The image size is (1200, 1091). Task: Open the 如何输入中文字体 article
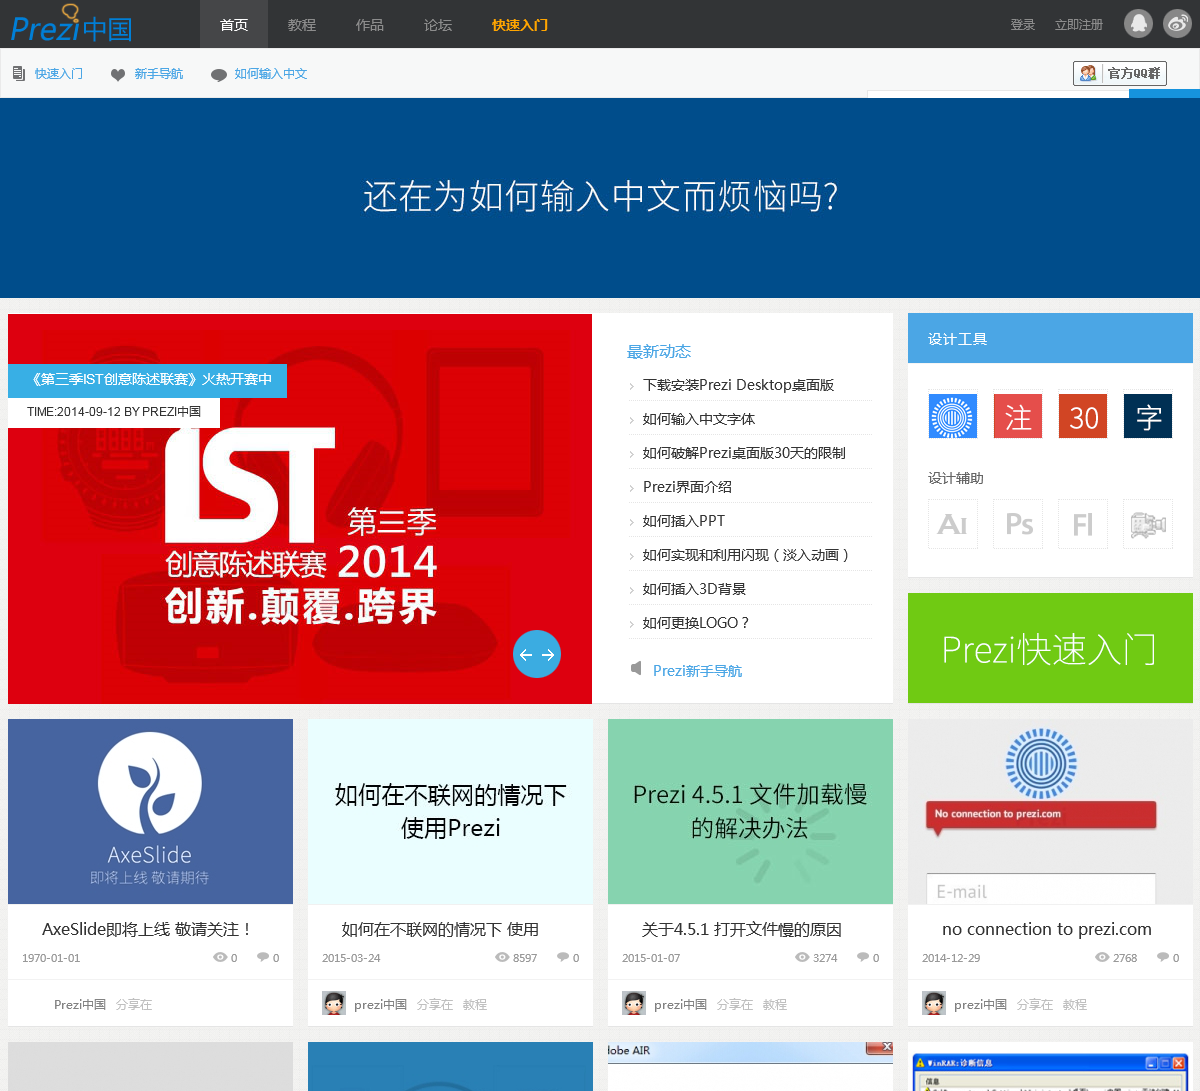[x=699, y=419]
